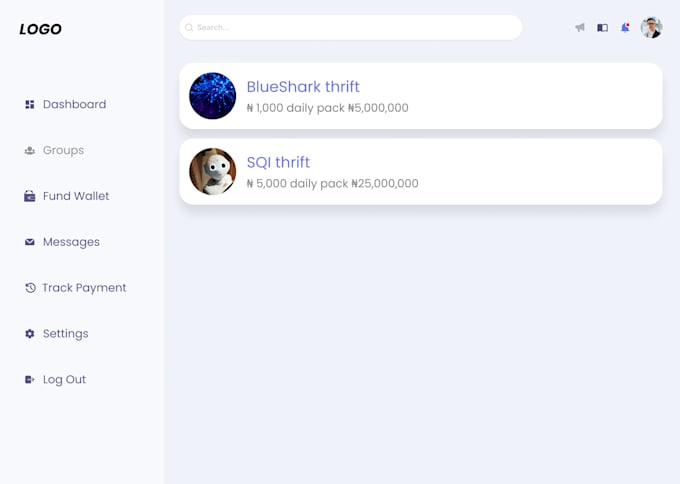Click the Messages envelope icon
Image resolution: width=680 pixels, height=484 pixels.
pyautogui.click(x=29, y=242)
